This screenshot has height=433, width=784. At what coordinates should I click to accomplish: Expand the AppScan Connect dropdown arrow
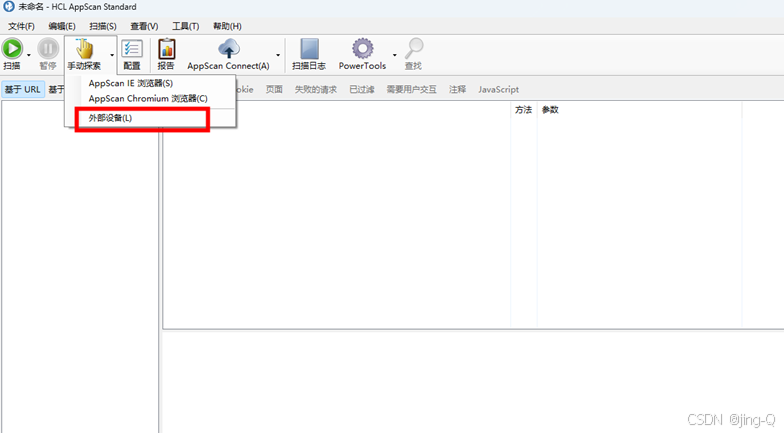coord(278,55)
